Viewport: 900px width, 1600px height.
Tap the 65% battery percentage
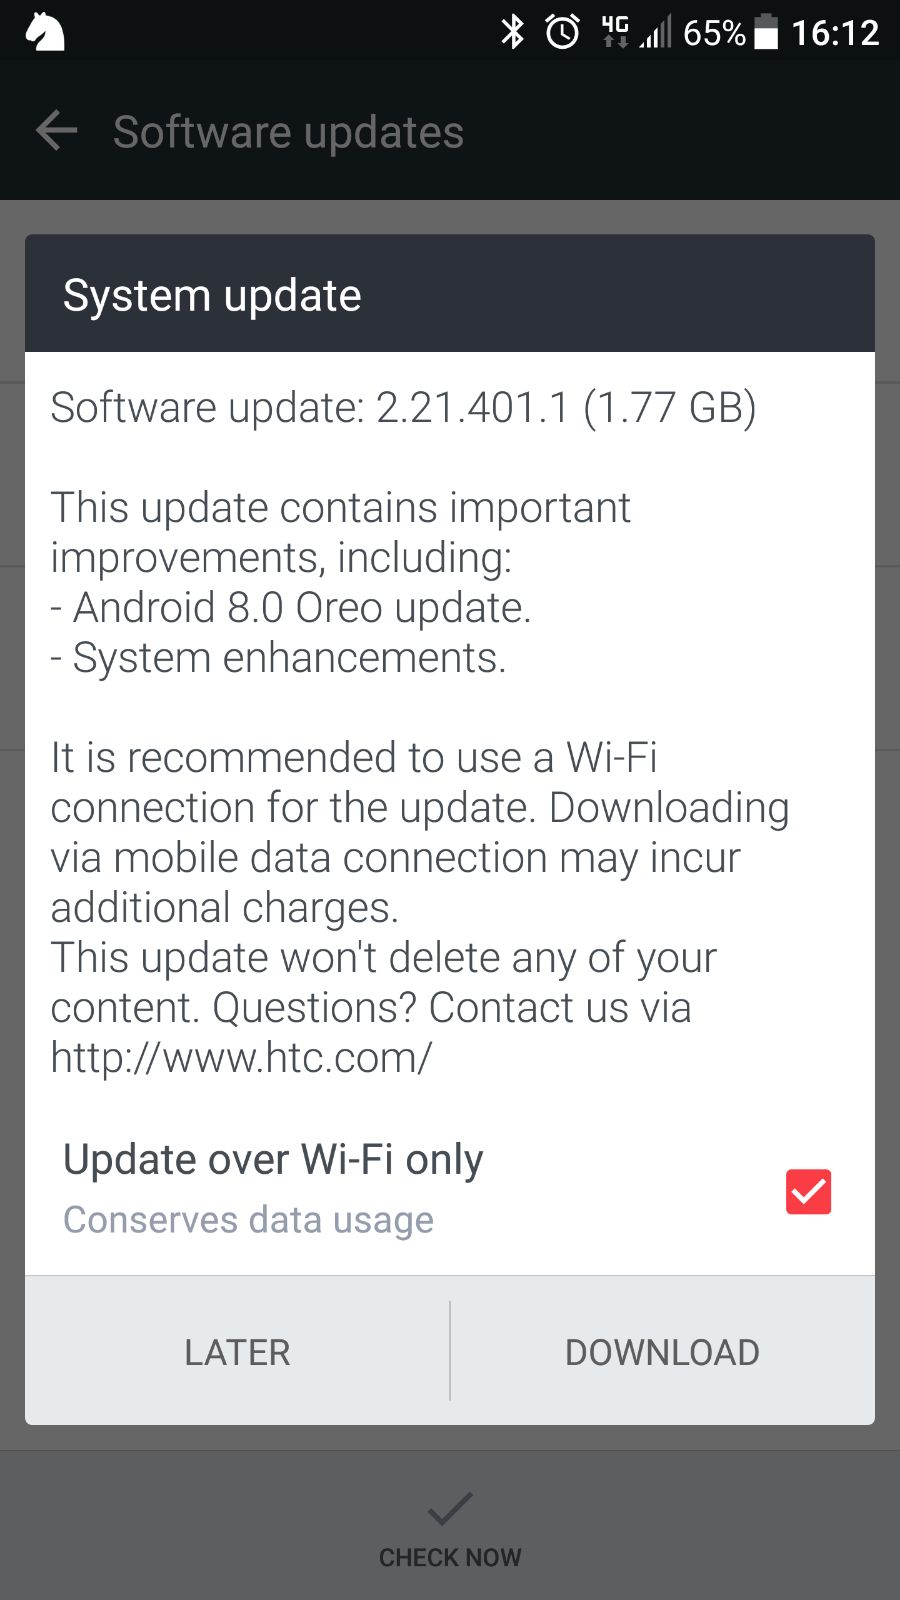pos(714,33)
